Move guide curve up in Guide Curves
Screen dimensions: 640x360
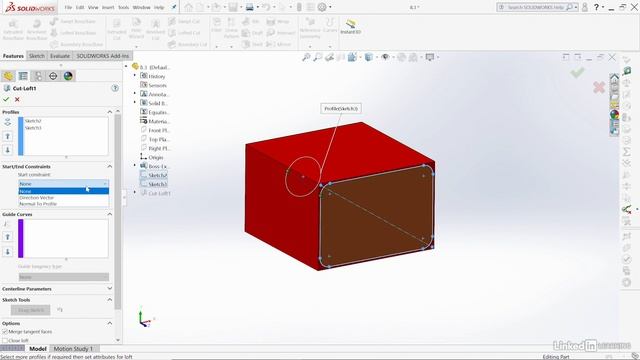pos(7,237)
